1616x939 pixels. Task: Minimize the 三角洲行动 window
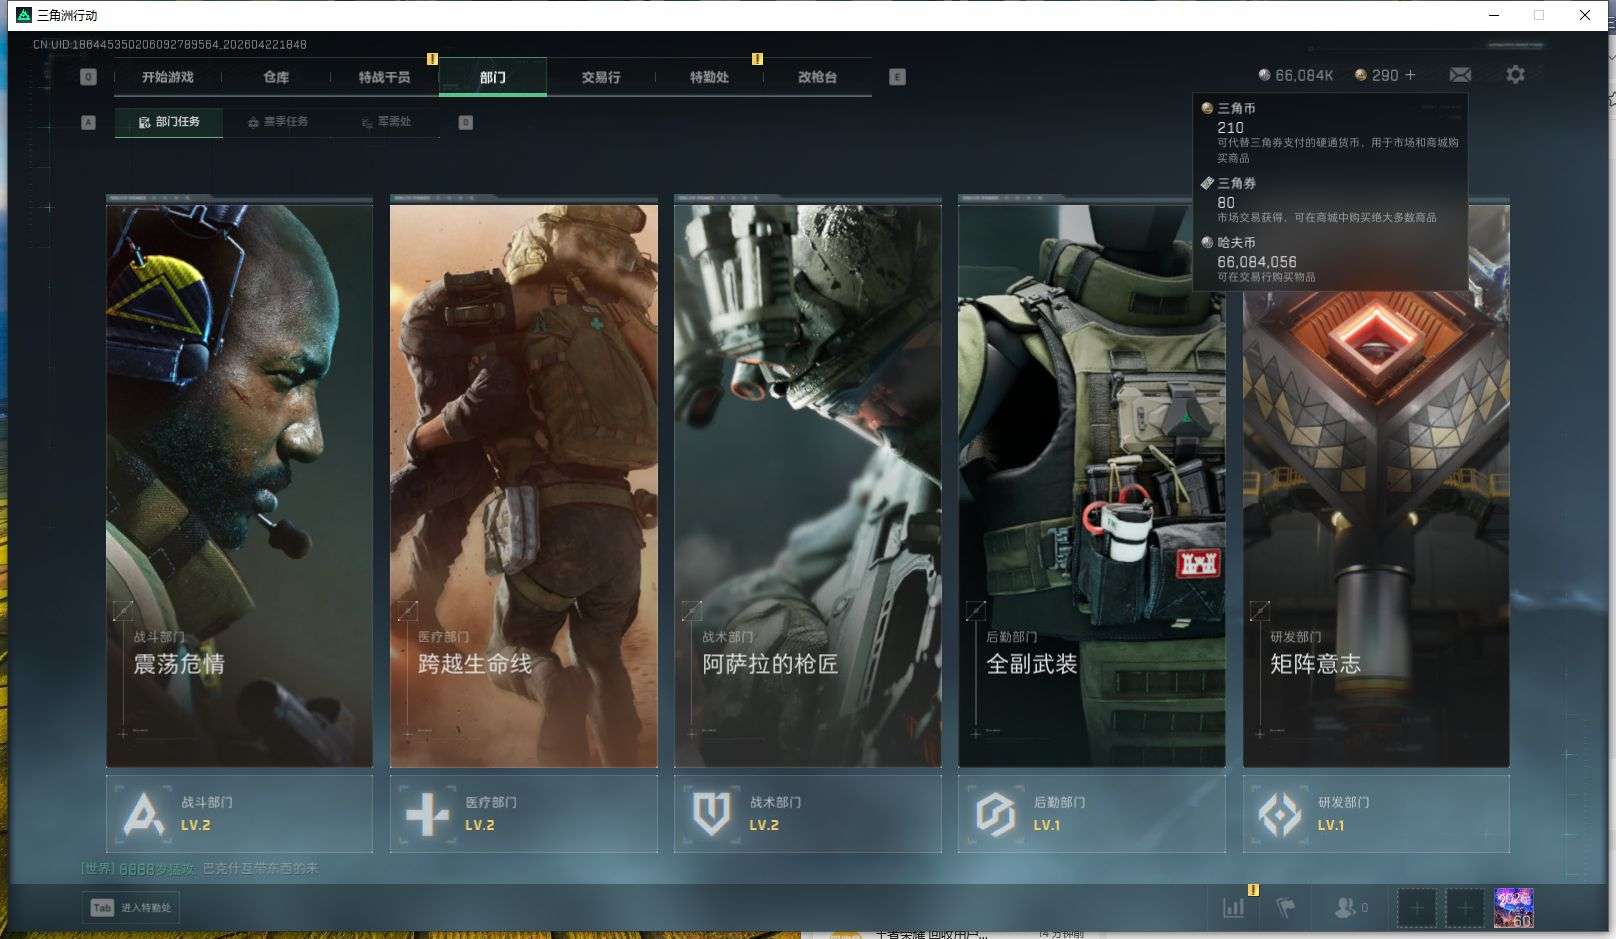click(1494, 15)
